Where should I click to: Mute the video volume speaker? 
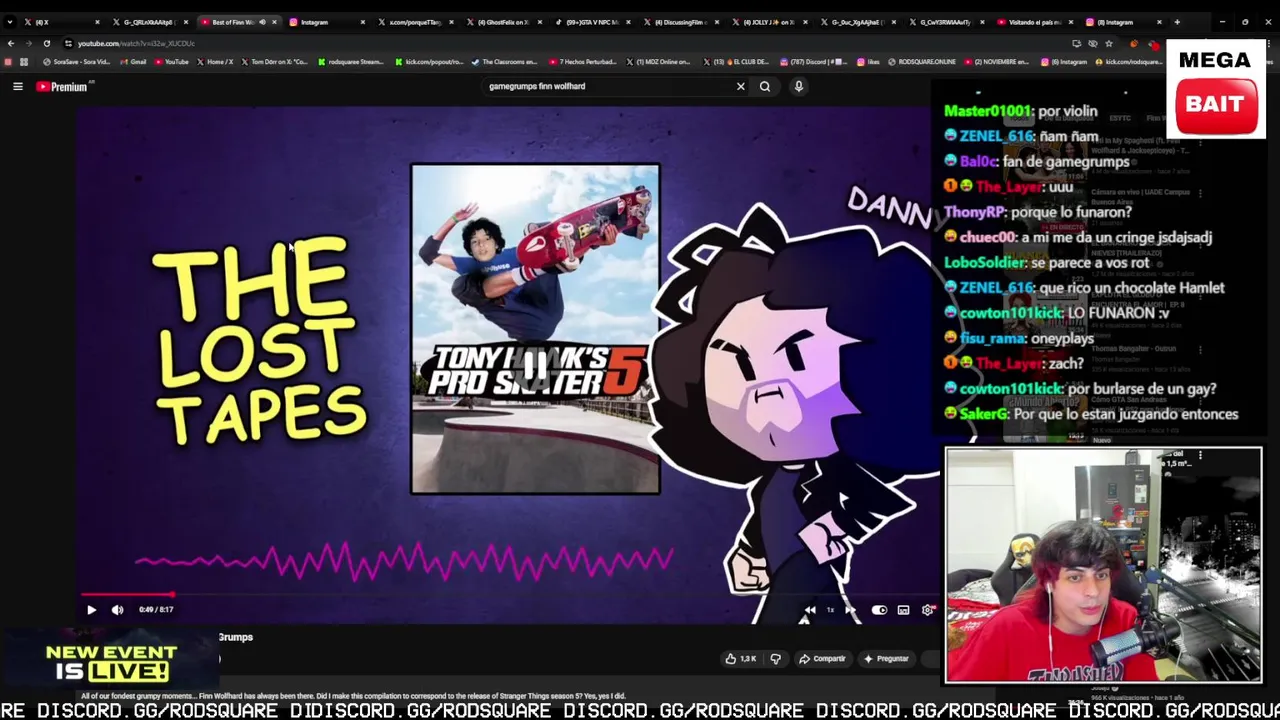click(117, 609)
